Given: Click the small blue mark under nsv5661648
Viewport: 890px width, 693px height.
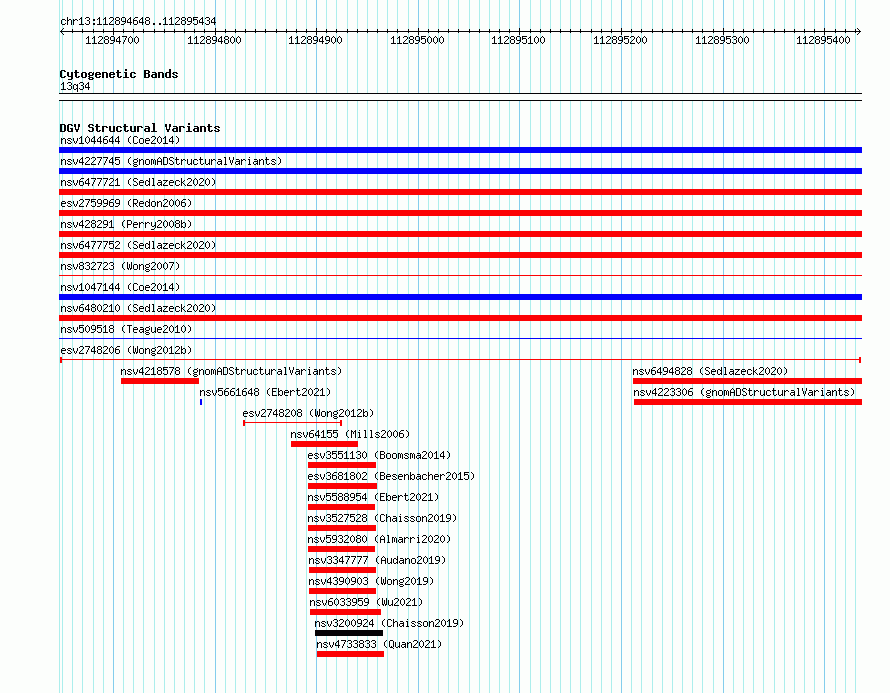Looking at the screenshot, I should (x=201, y=402).
